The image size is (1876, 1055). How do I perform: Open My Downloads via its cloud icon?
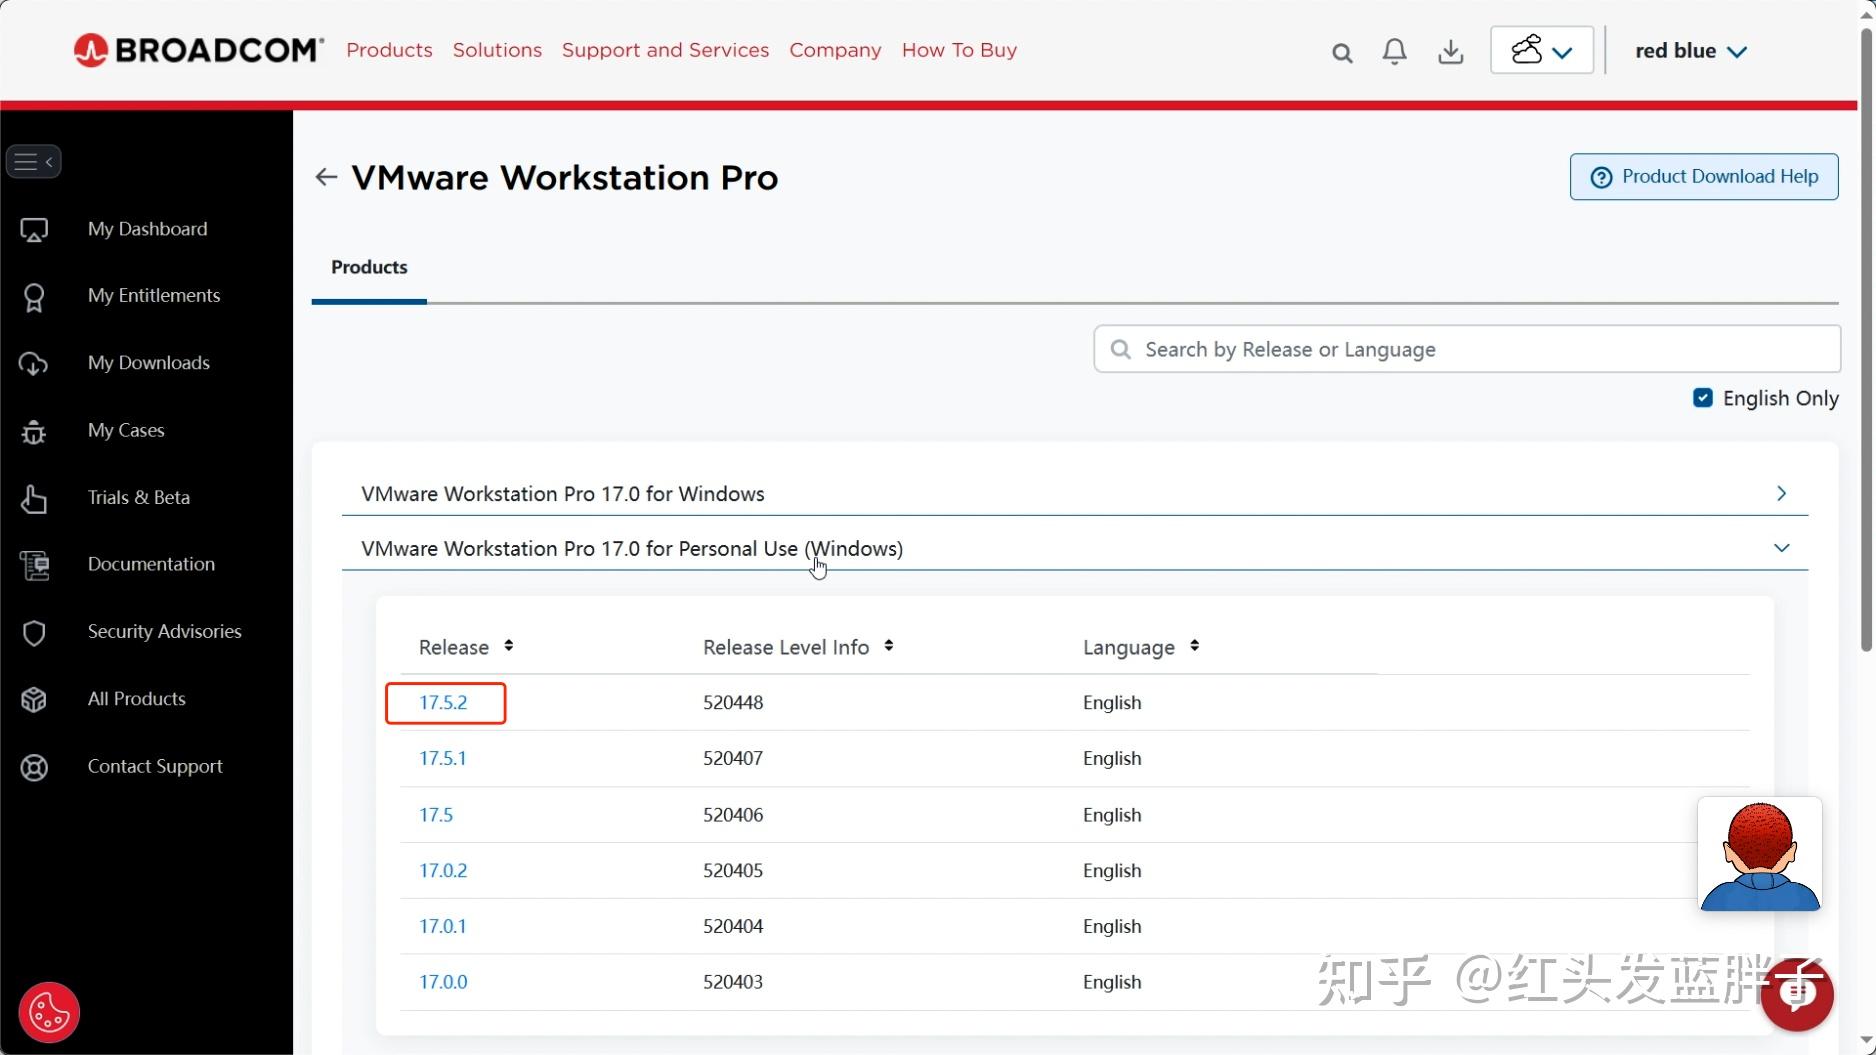point(34,363)
